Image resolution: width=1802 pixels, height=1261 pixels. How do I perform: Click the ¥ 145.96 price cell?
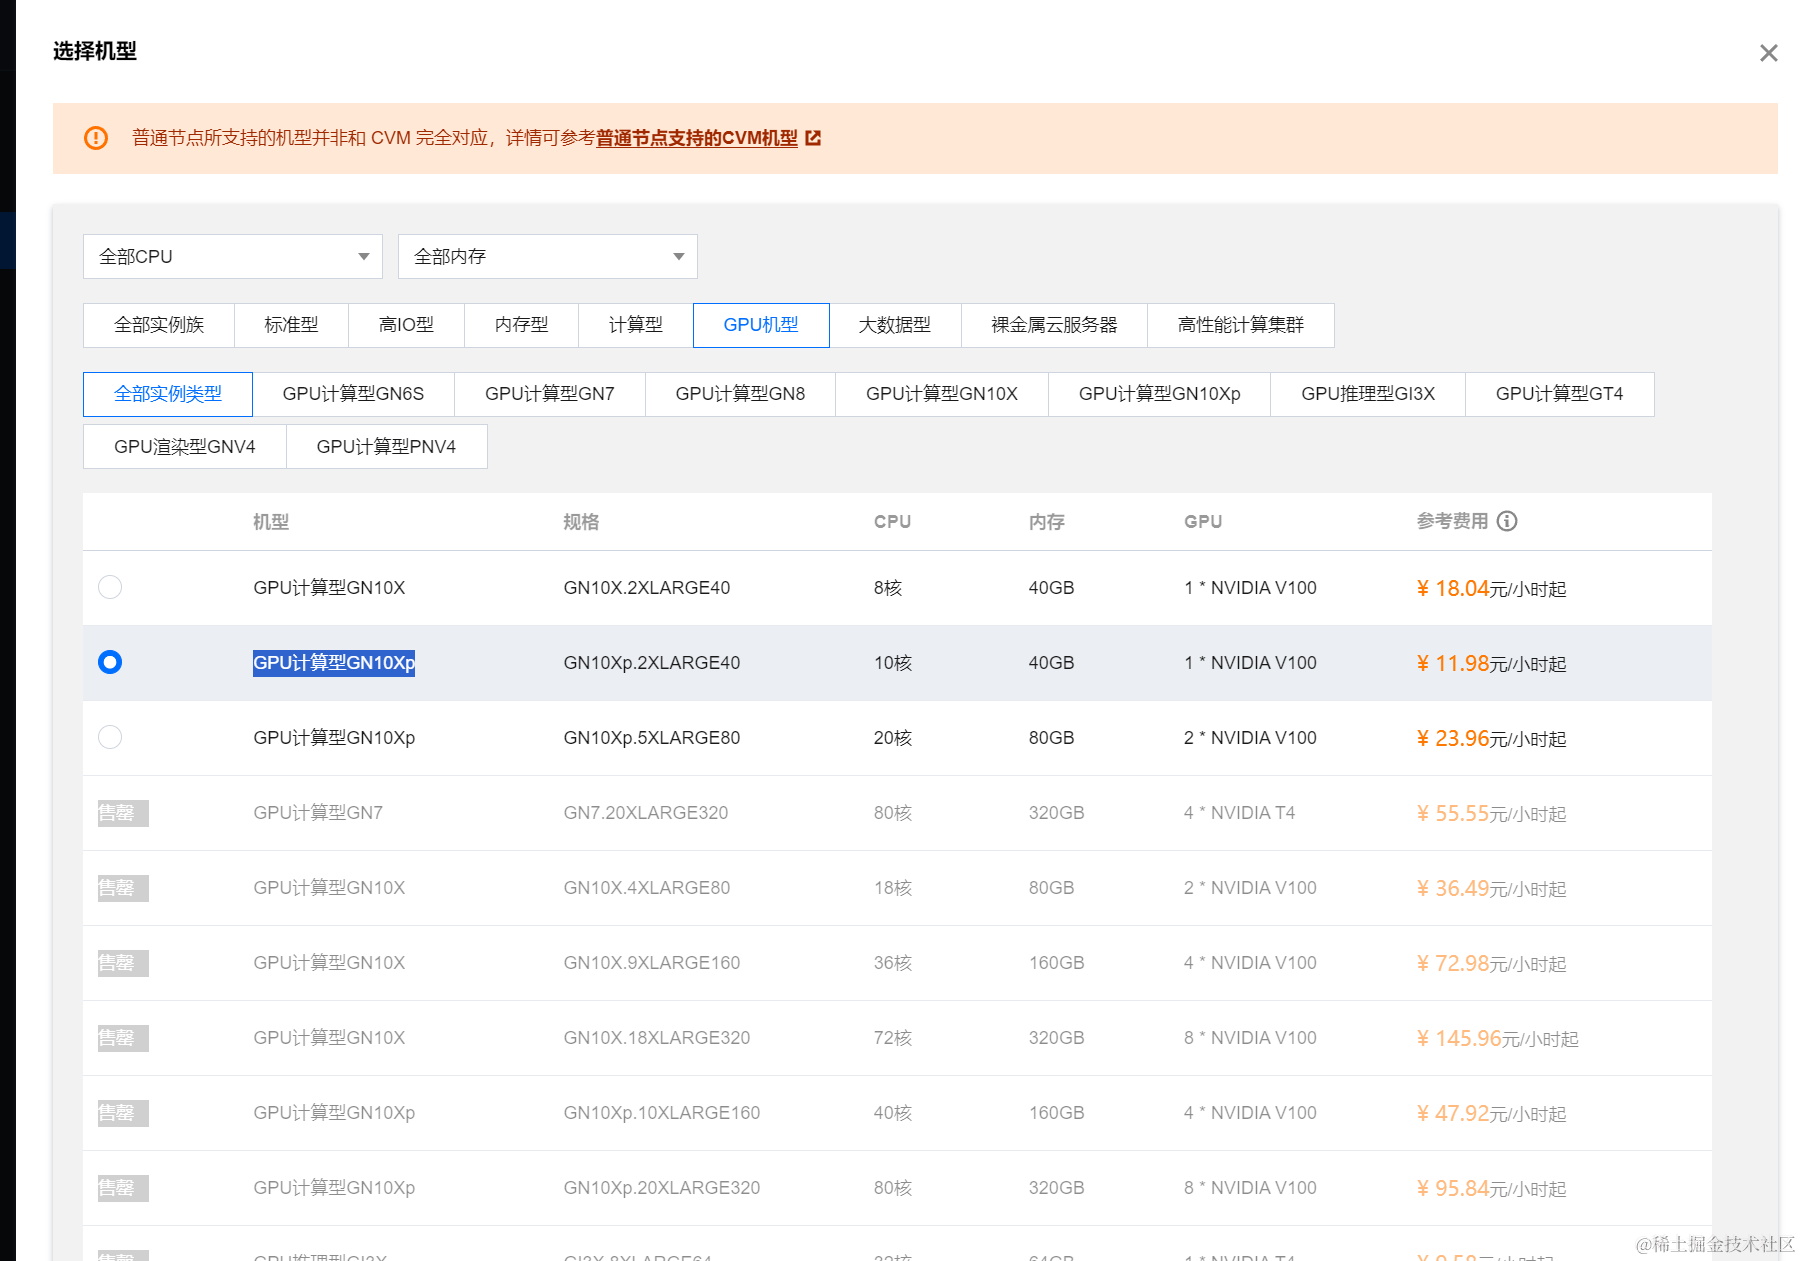tap(1497, 1038)
